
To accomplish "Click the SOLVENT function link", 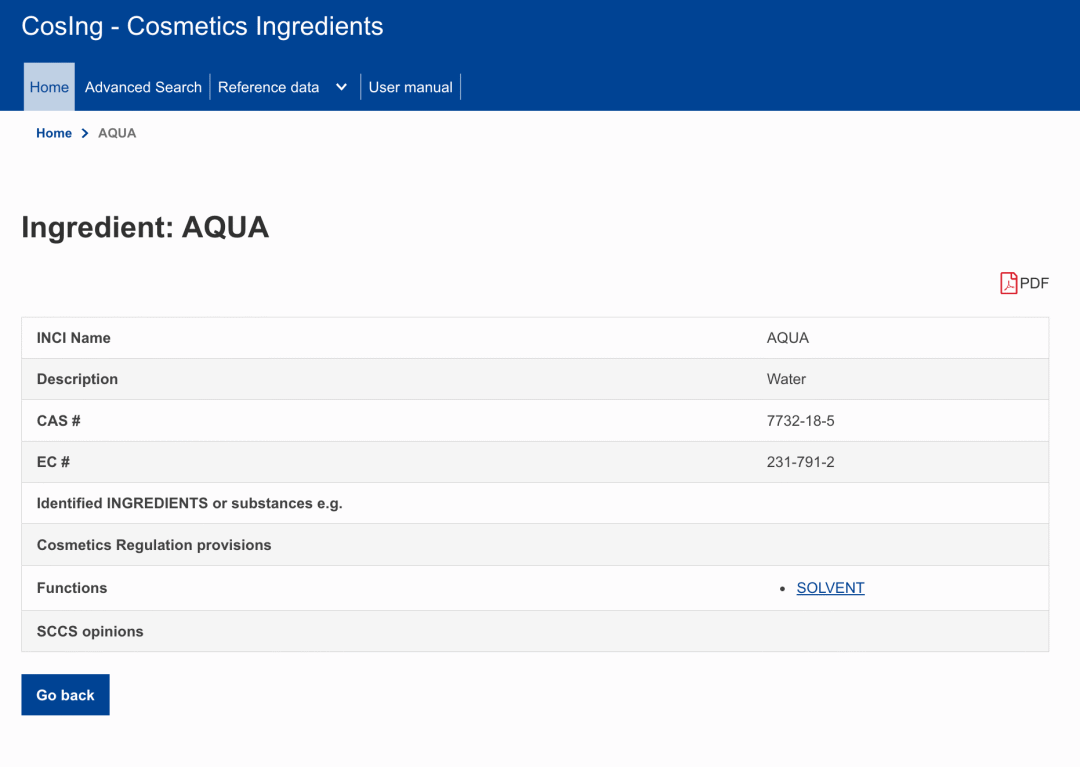I will coord(830,588).
